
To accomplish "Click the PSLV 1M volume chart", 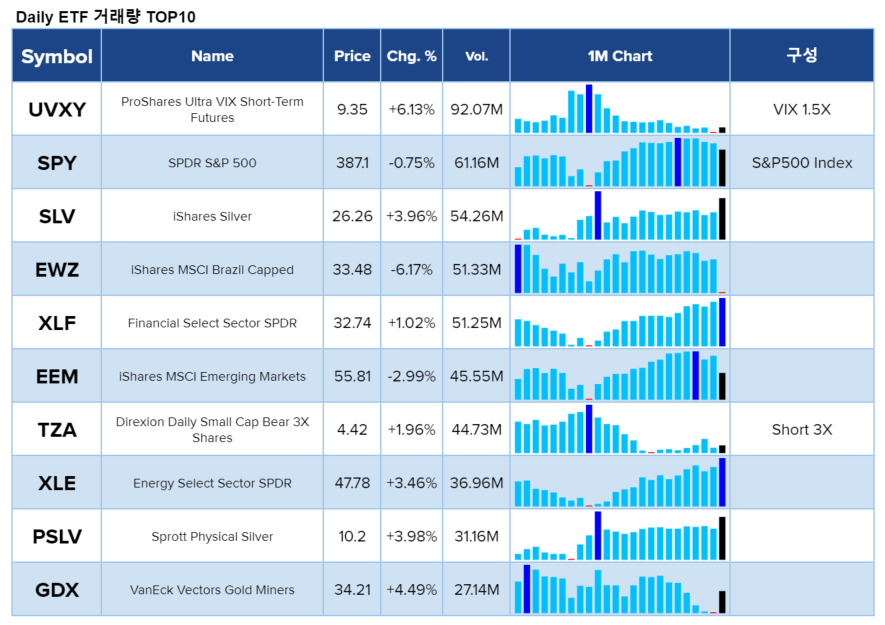I will tap(620, 536).
